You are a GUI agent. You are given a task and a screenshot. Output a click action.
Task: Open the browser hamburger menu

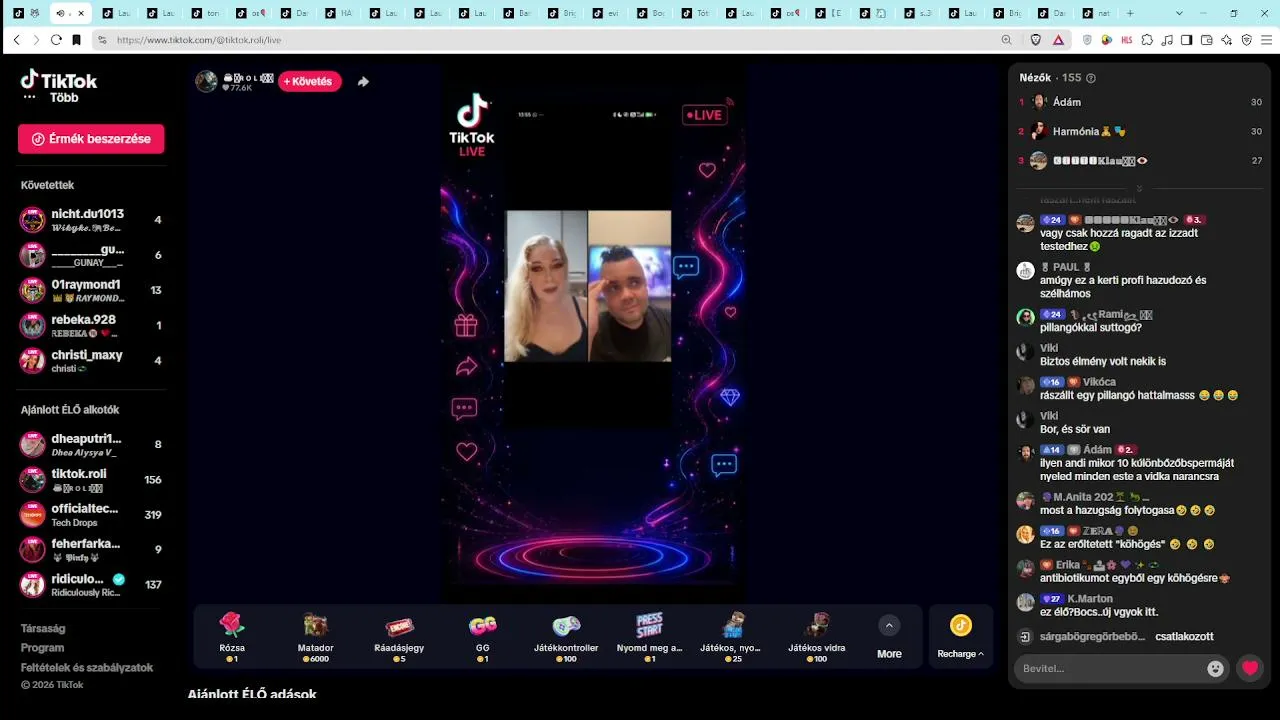(1266, 40)
